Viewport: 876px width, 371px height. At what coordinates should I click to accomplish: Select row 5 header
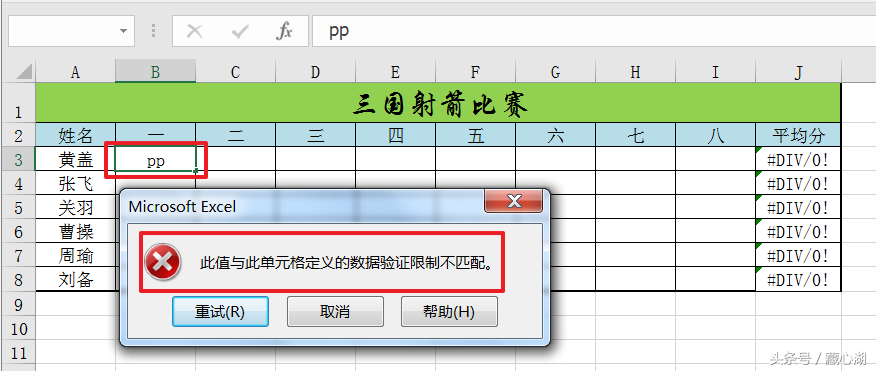point(18,207)
